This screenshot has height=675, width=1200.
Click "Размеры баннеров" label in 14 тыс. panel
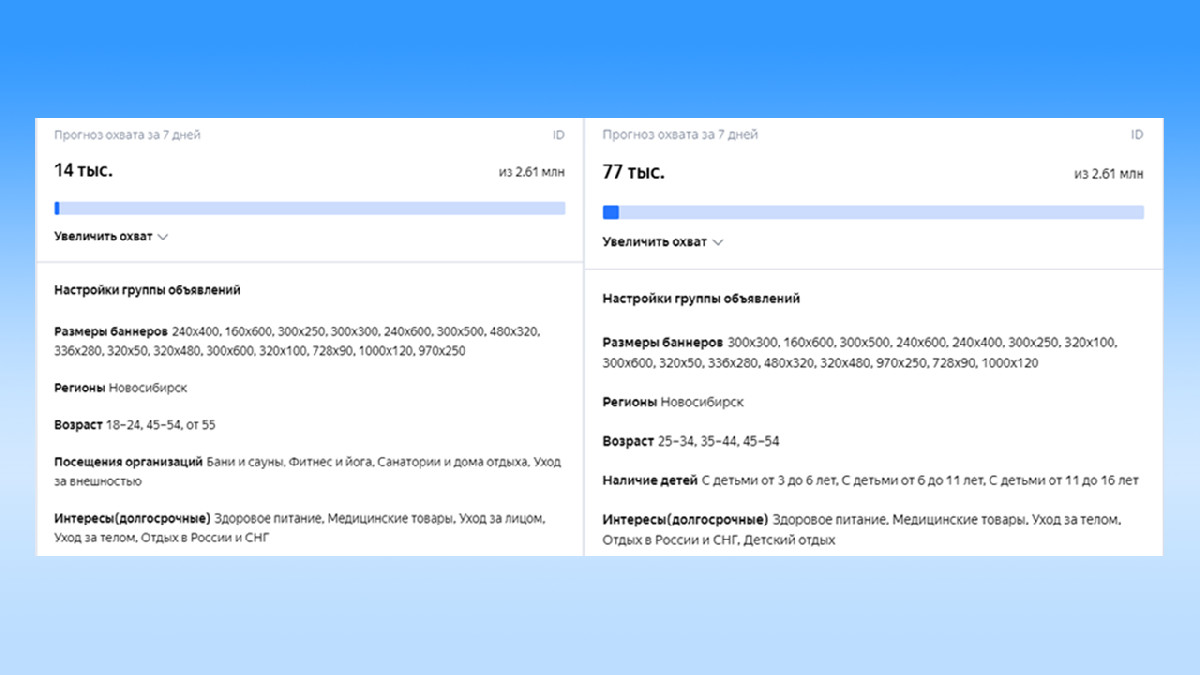pyautogui.click(x=110, y=331)
